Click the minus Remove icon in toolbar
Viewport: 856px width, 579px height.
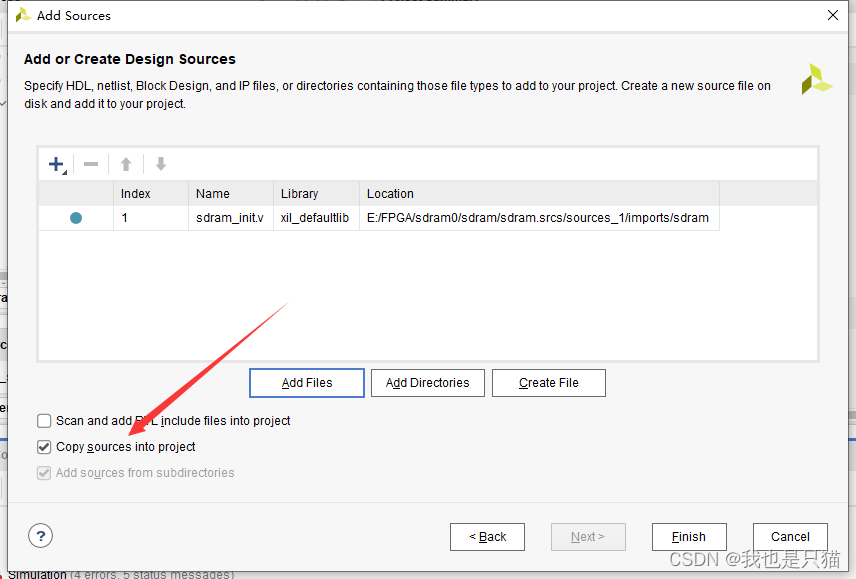tap(91, 164)
